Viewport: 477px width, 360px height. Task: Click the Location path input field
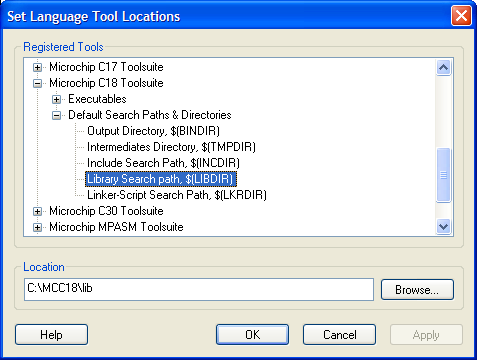199,289
